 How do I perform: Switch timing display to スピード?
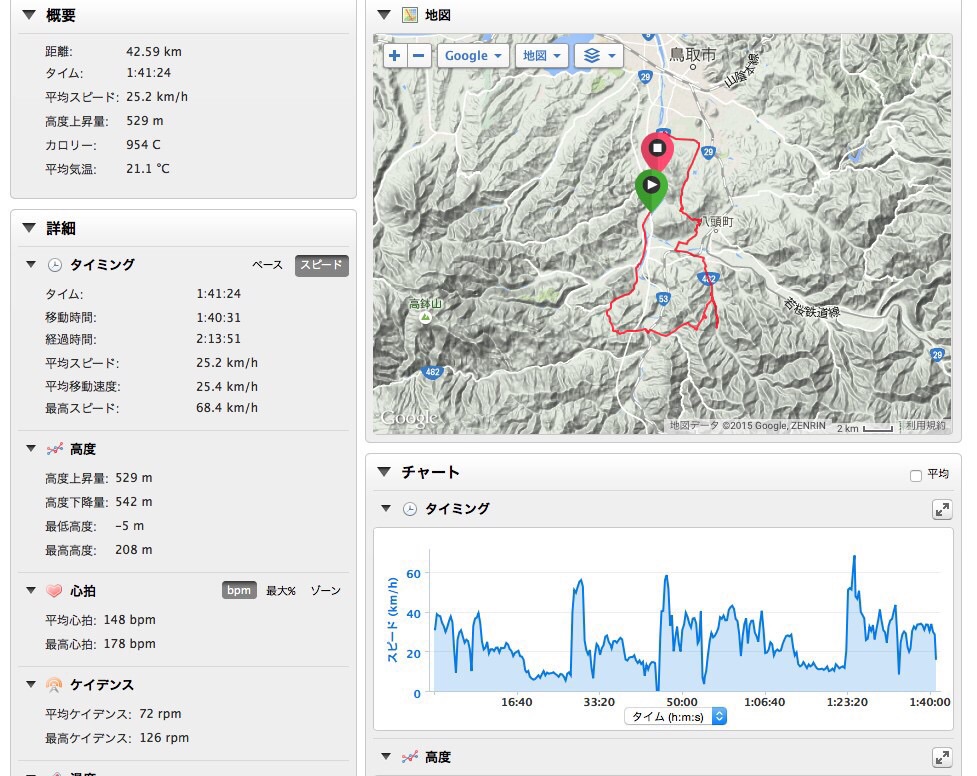click(321, 265)
